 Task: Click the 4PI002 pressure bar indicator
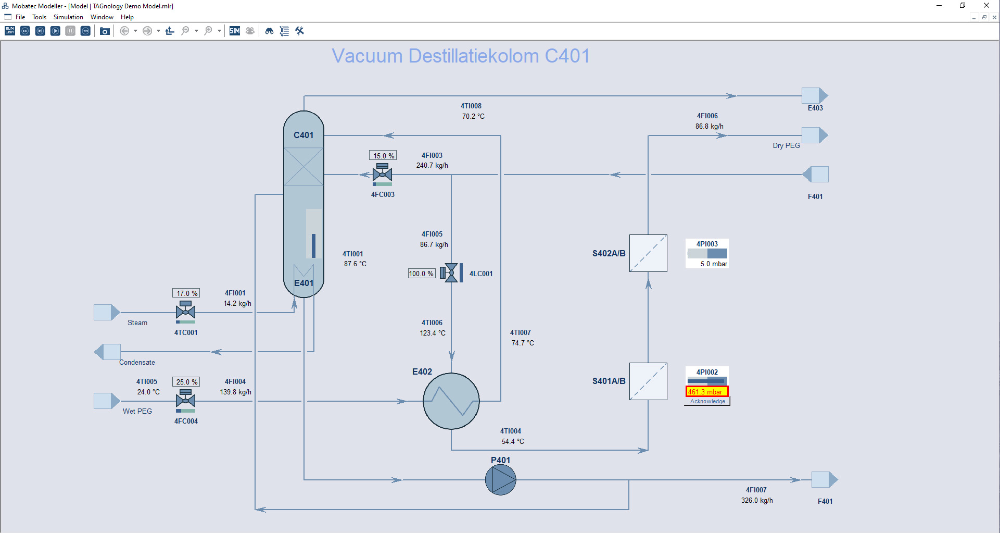(x=707, y=381)
